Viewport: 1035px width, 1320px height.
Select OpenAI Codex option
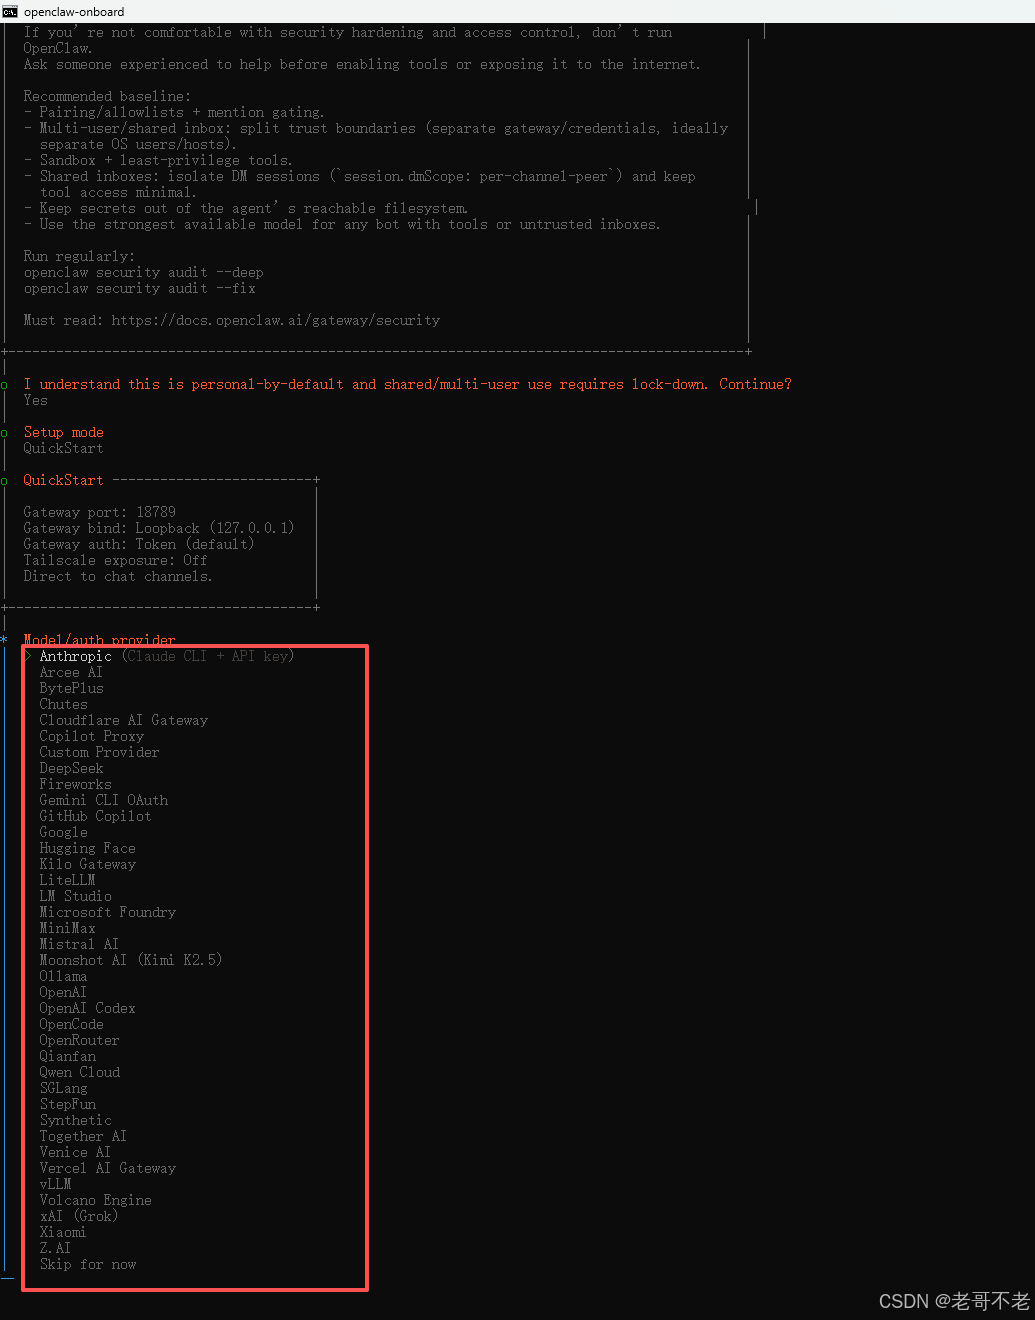[x=87, y=1008]
